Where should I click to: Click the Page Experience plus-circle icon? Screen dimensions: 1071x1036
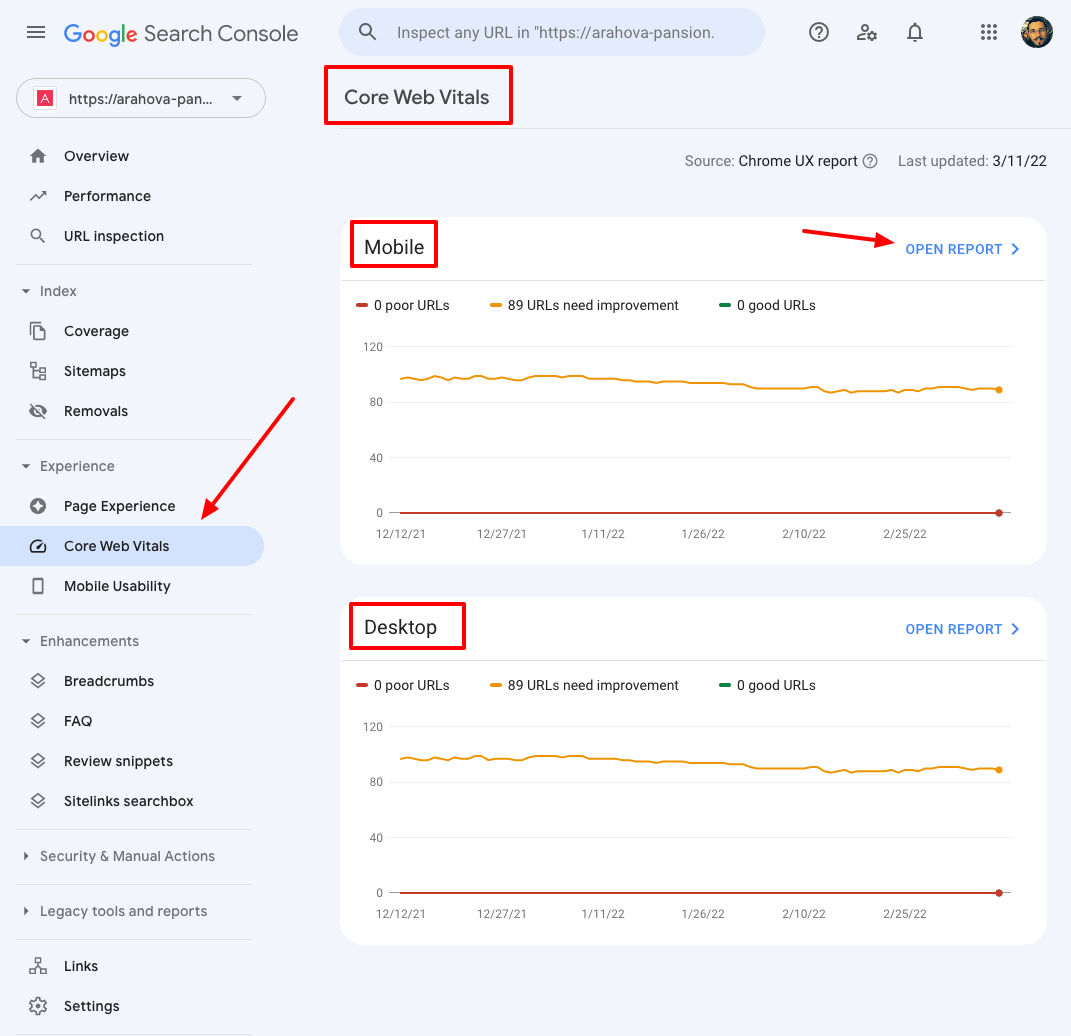click(x=38, y=506)
